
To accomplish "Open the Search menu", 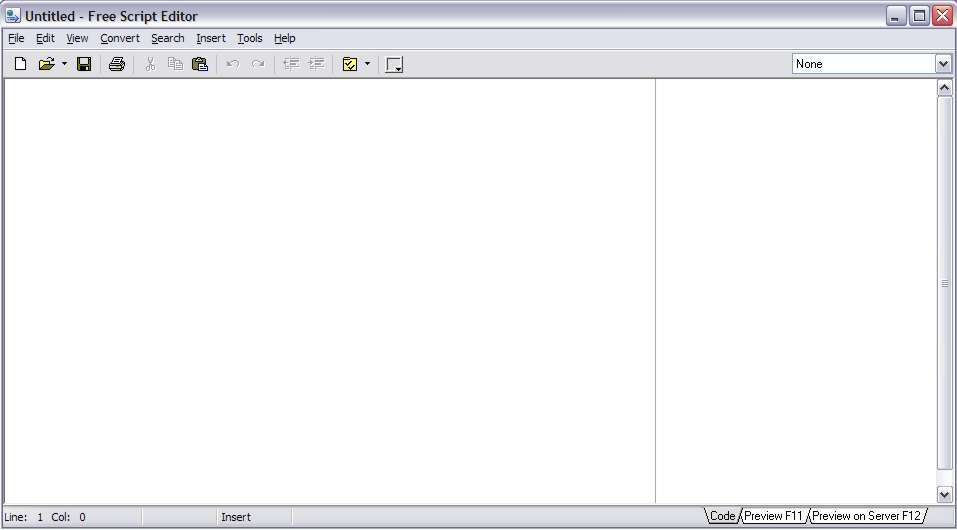I will pos(168,38).
